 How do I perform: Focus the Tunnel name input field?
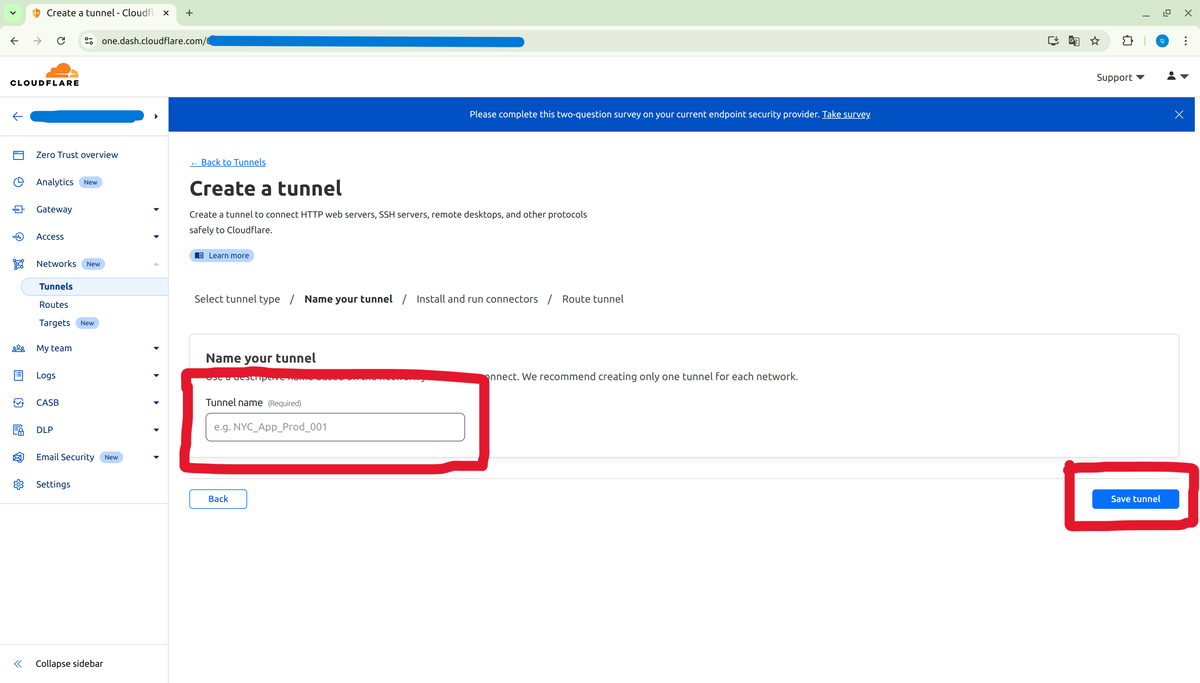tap(335, 427)
